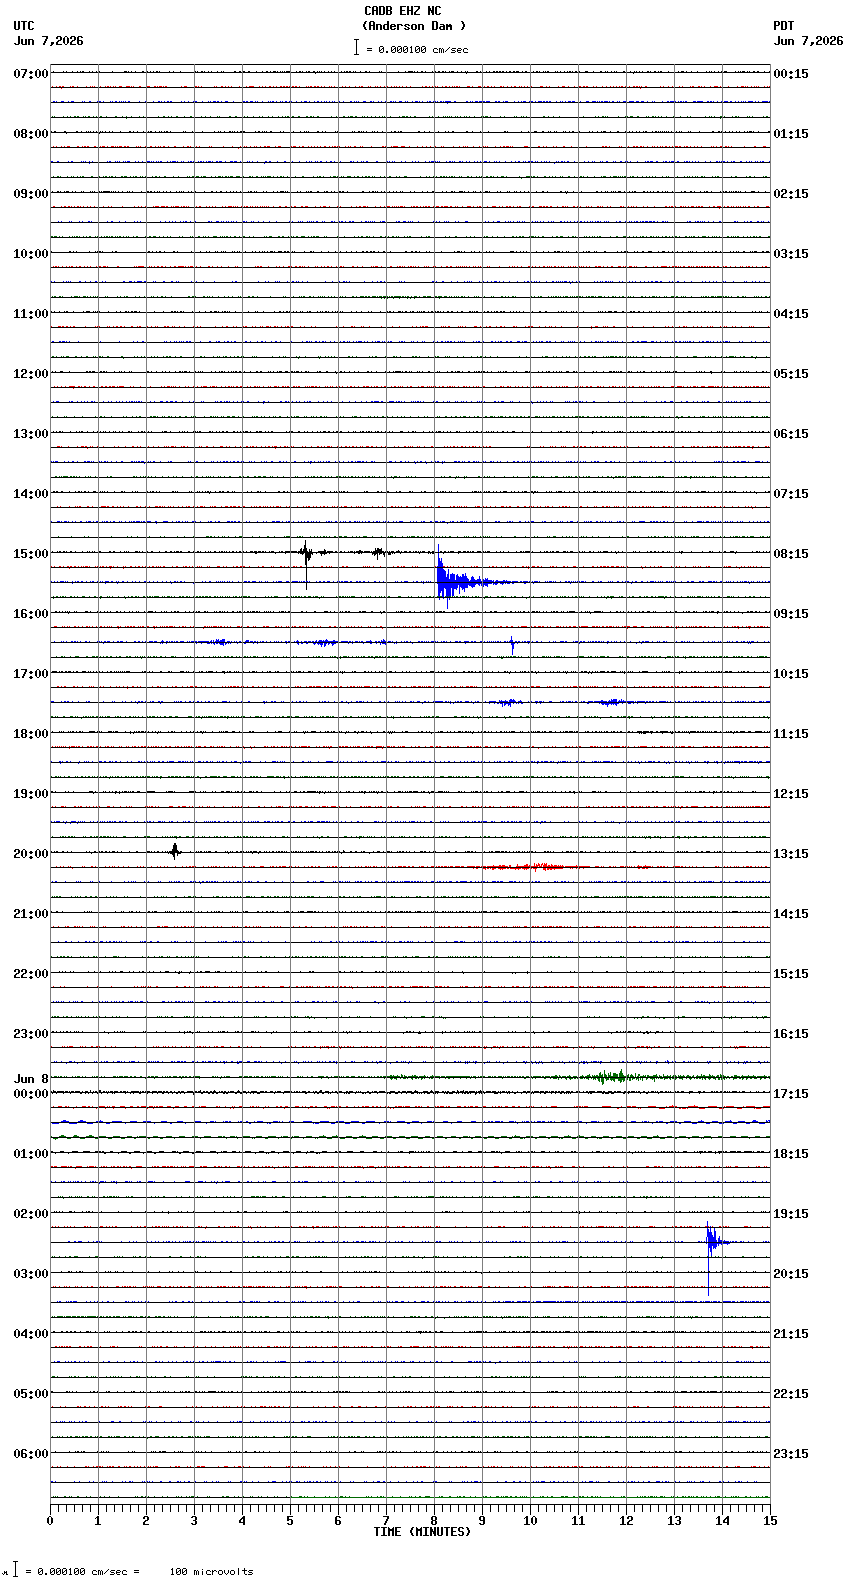Click the '19:15' PDT time label

[x=791, y=1214]
